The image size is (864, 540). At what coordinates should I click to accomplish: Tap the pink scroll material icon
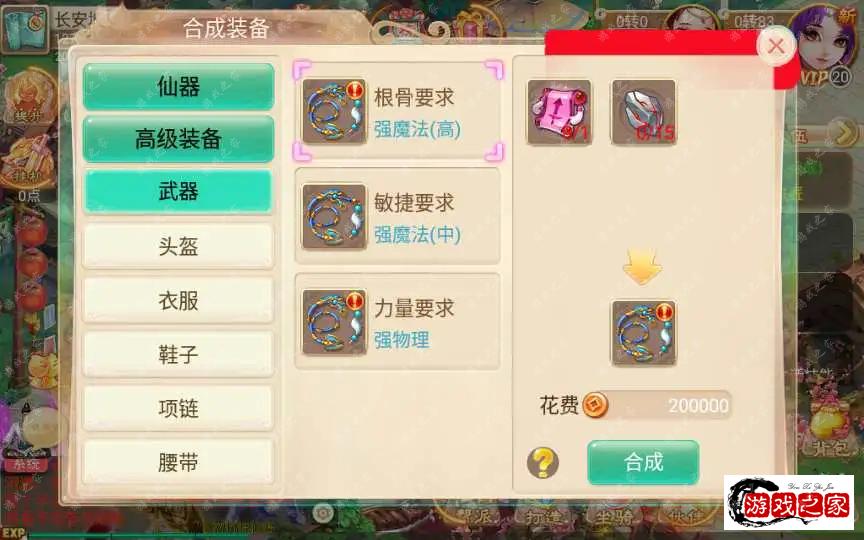(x=559, y=112)
